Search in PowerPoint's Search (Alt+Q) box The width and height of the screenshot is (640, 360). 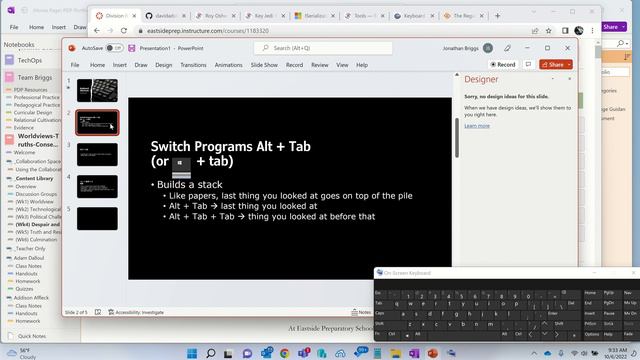pos(323,48)
